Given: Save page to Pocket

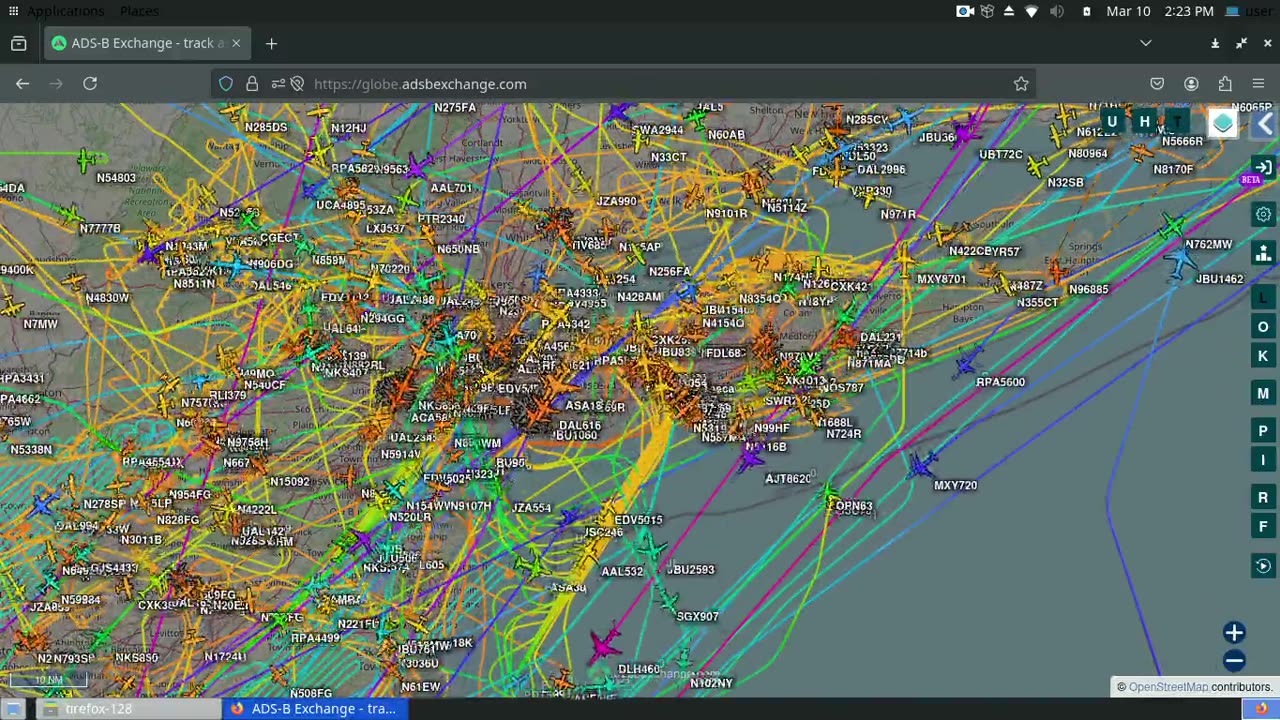Looking at the screenshot, I should point(1157,84).
